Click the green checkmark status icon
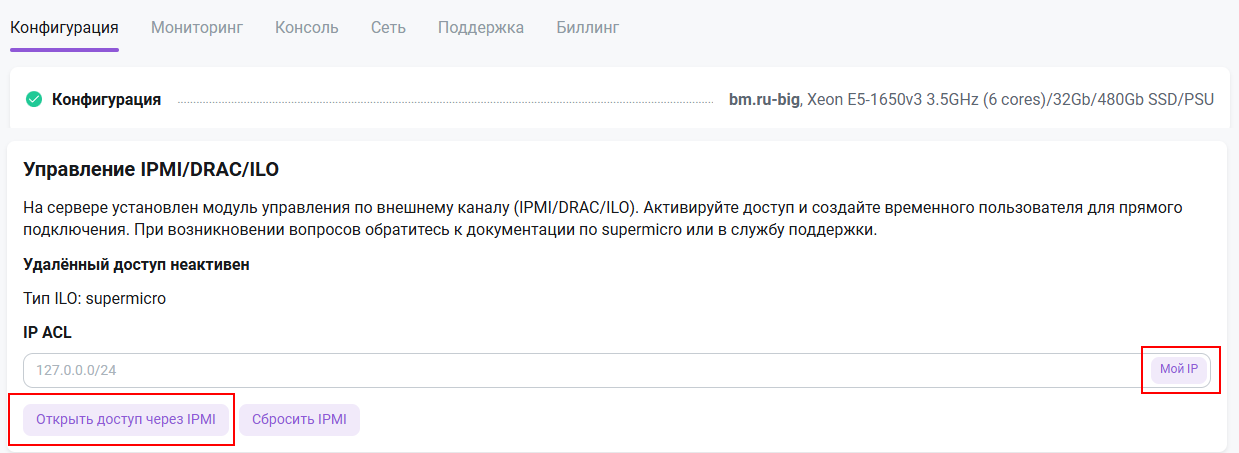 pyautogui.click(x=34, y=99)
